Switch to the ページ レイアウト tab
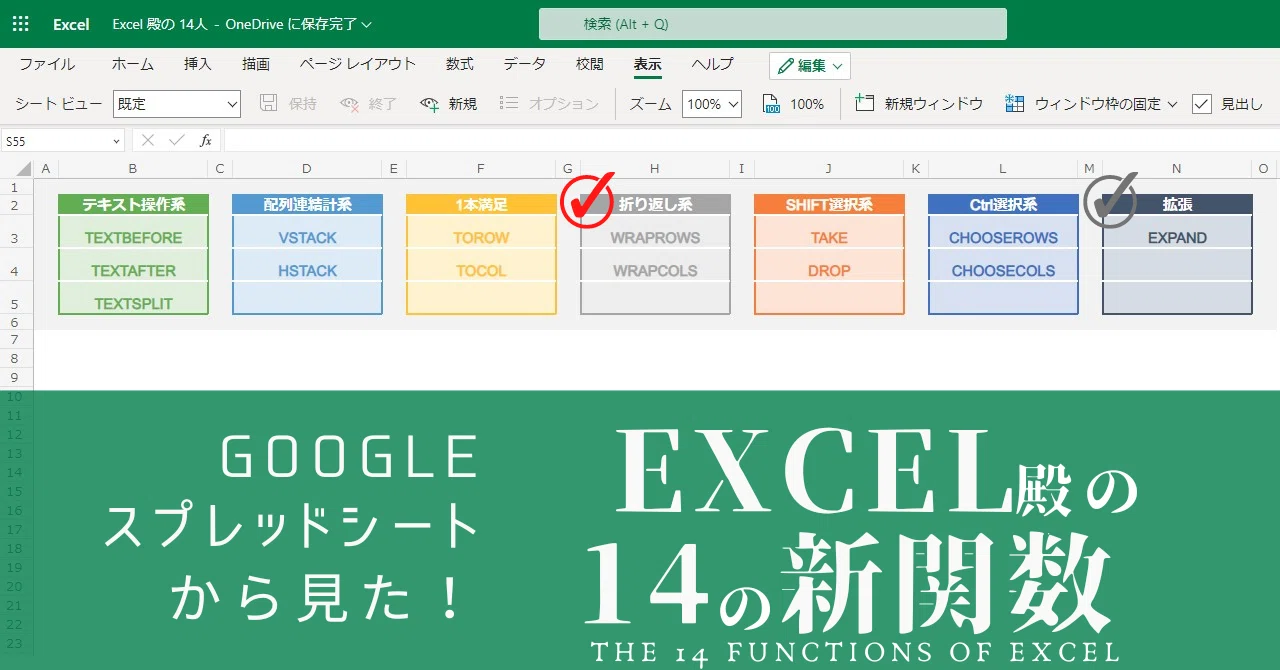The image size is (1280, 670). [x=357, y=64]
